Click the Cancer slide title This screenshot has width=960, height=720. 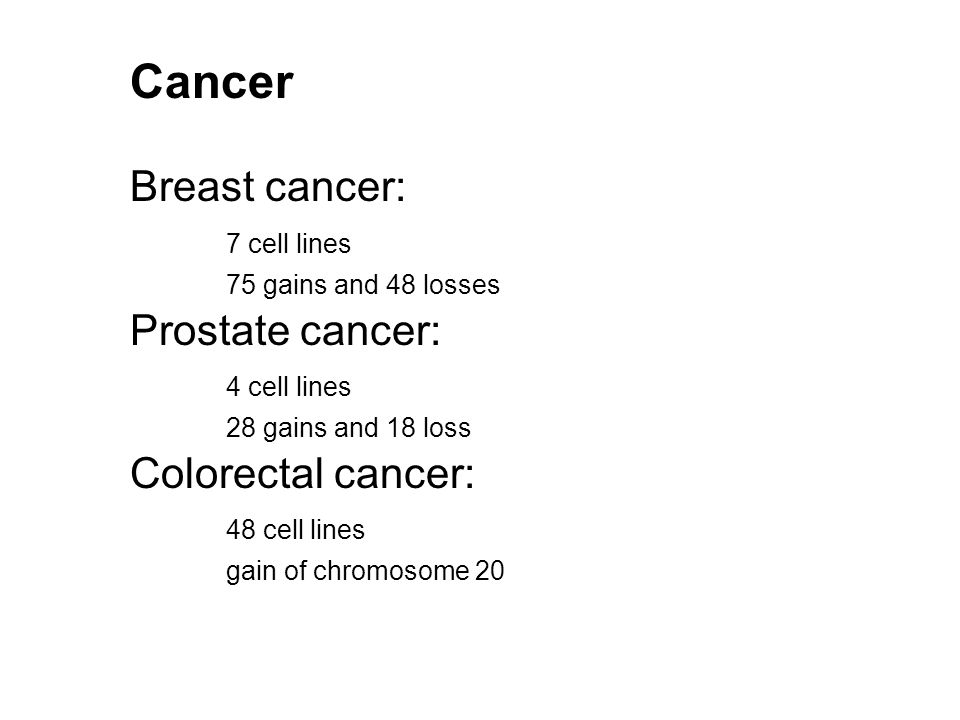(212, 81)
